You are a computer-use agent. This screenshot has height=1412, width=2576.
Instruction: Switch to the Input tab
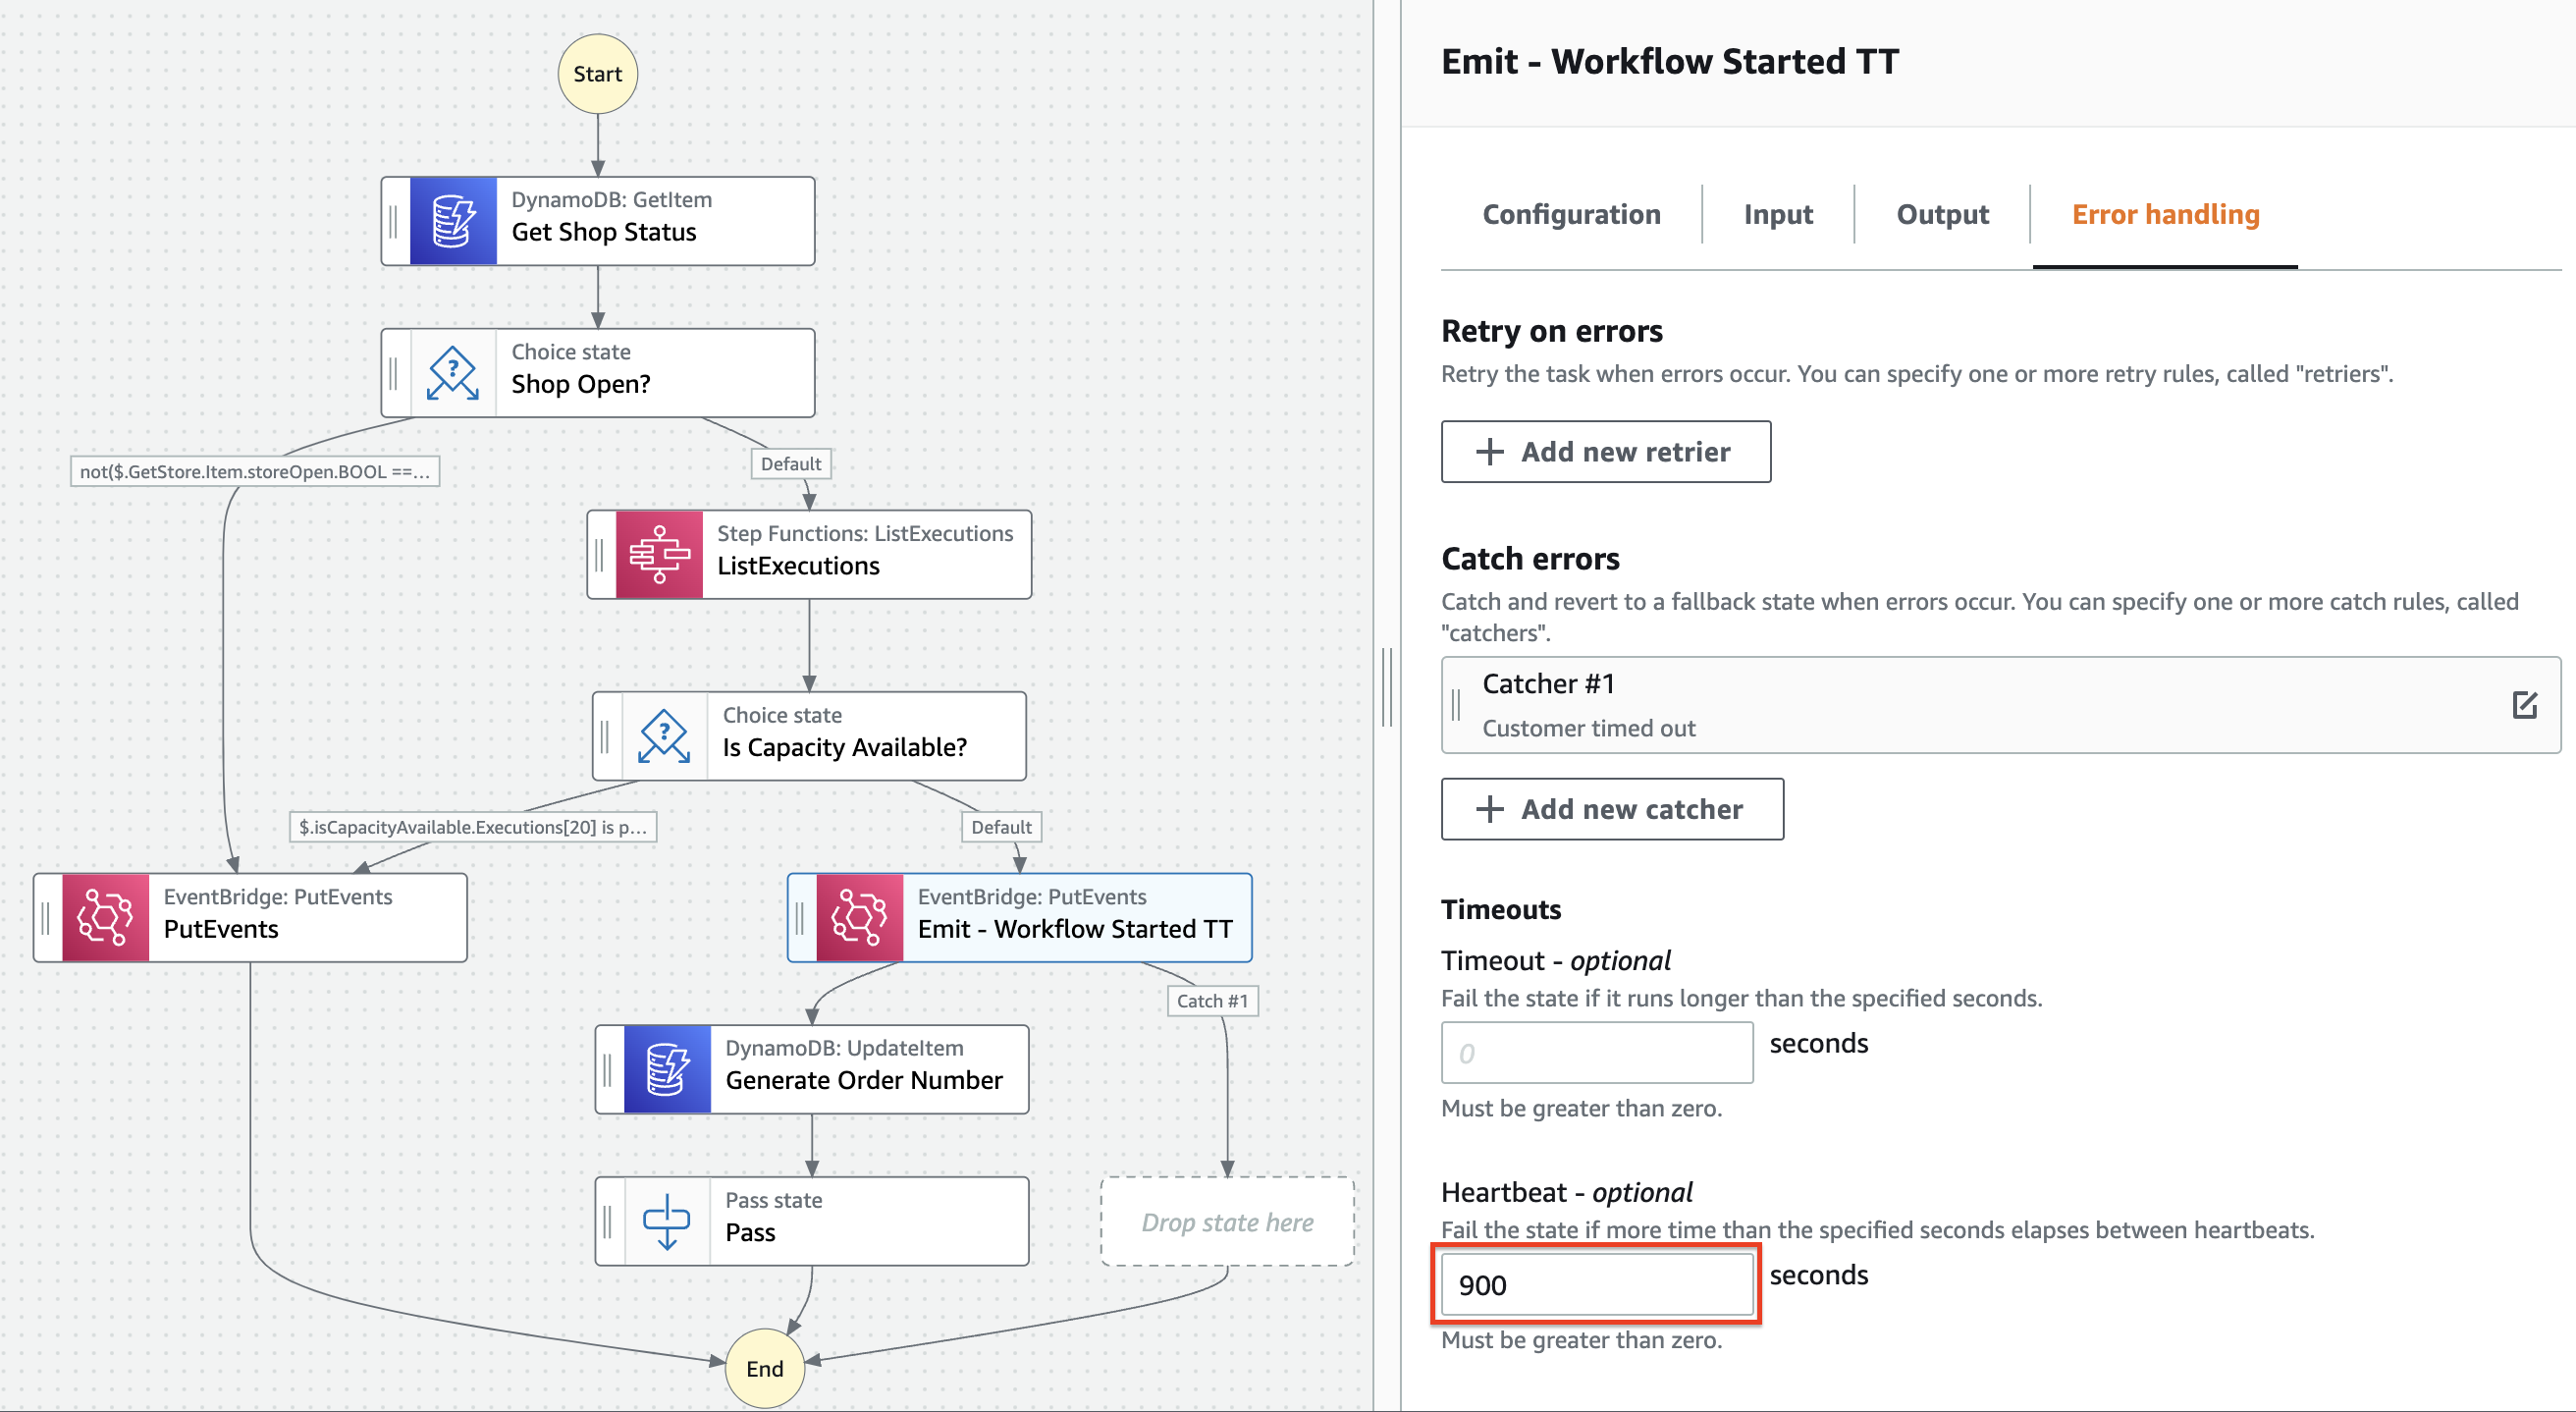[1778, 214]
